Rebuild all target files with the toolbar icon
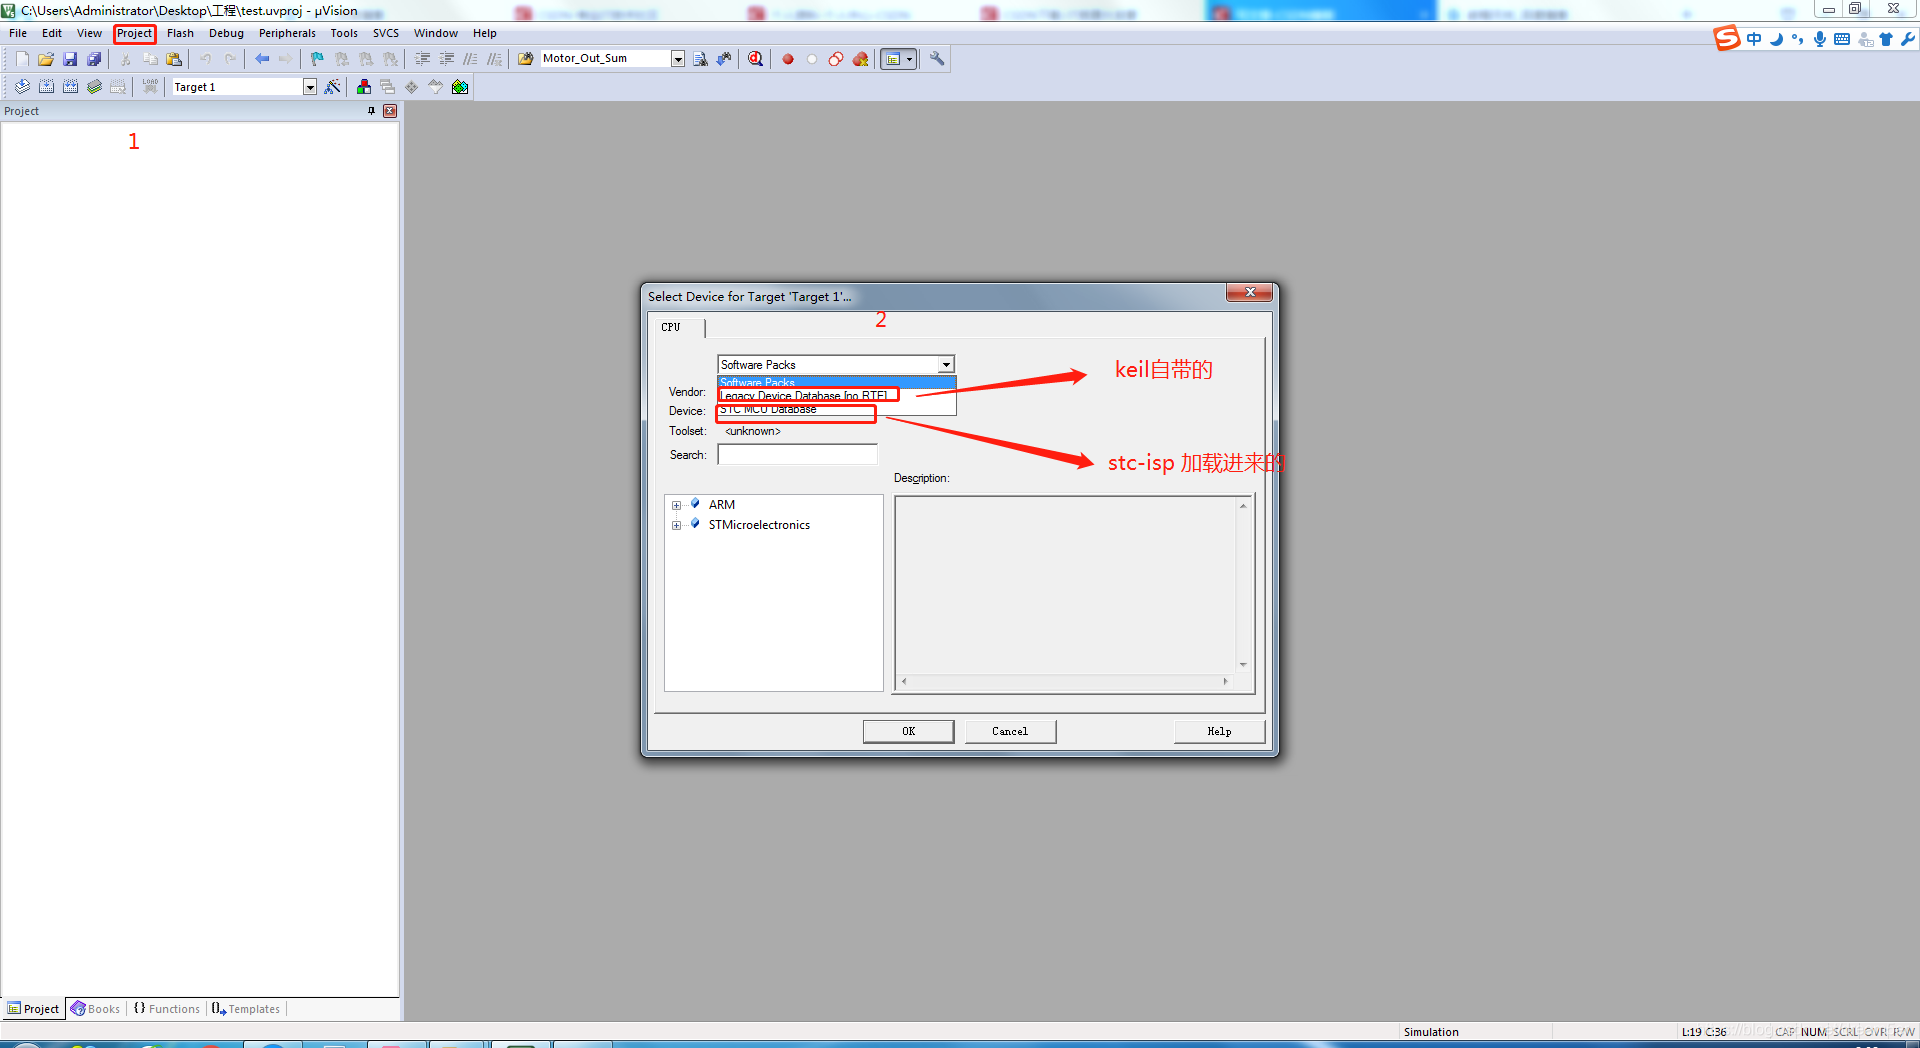This screenshot has height=1048, width=1920. [70, 87]
